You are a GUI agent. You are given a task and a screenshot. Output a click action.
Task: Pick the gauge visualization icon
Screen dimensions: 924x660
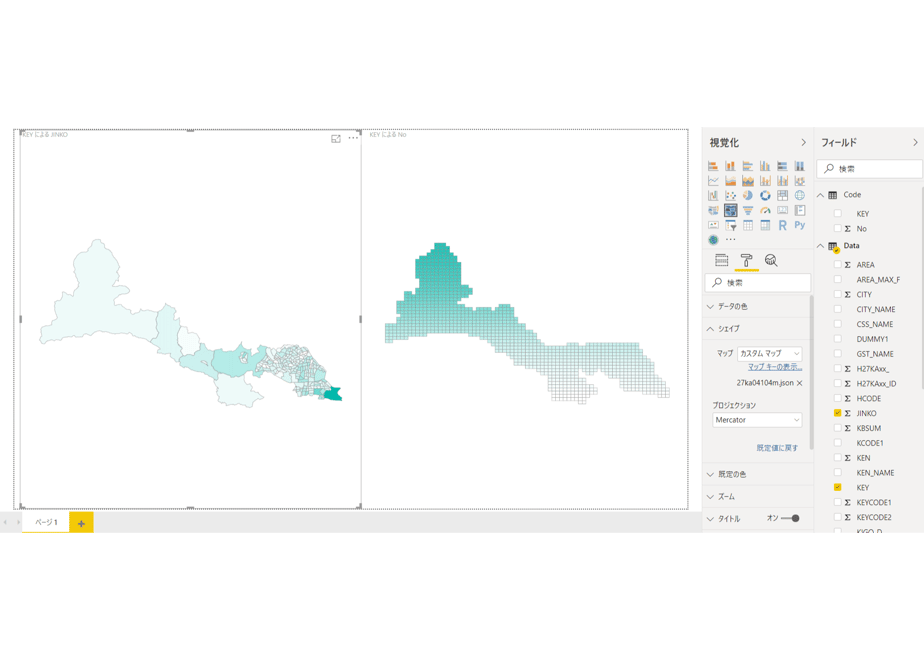tap(765, 210)
